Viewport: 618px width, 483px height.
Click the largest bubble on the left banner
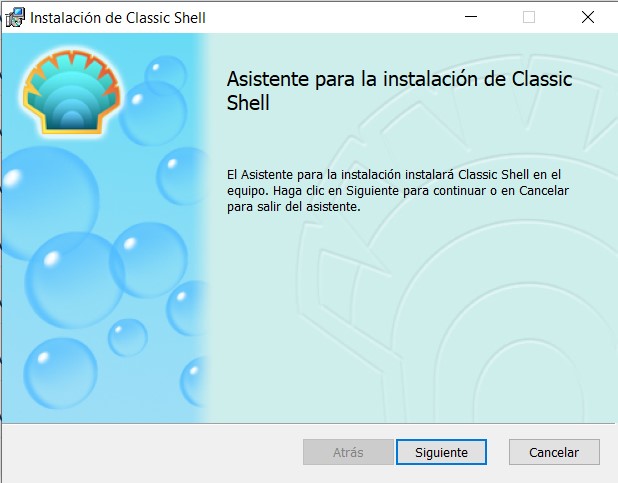49,203
